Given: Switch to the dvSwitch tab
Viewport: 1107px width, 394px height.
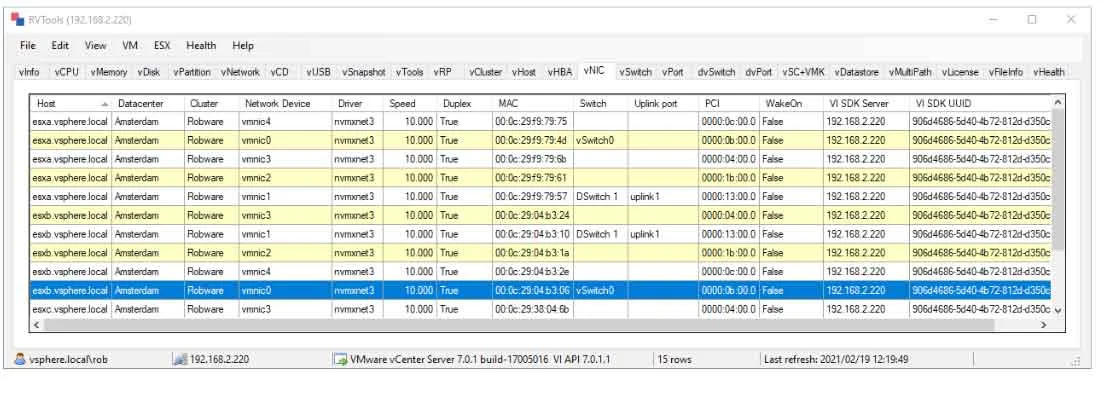Looking at the screenshot, I should 717,72.
